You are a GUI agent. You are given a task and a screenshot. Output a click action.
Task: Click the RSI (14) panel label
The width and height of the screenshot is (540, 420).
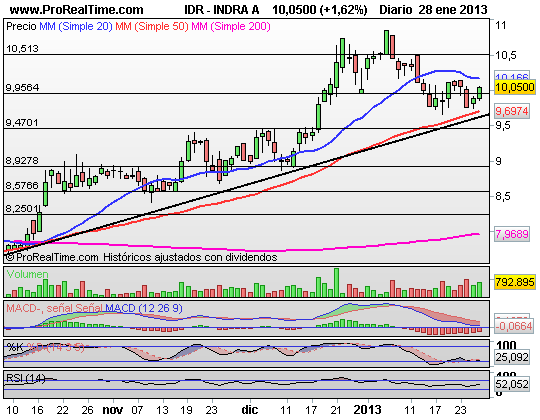[26, 378]
